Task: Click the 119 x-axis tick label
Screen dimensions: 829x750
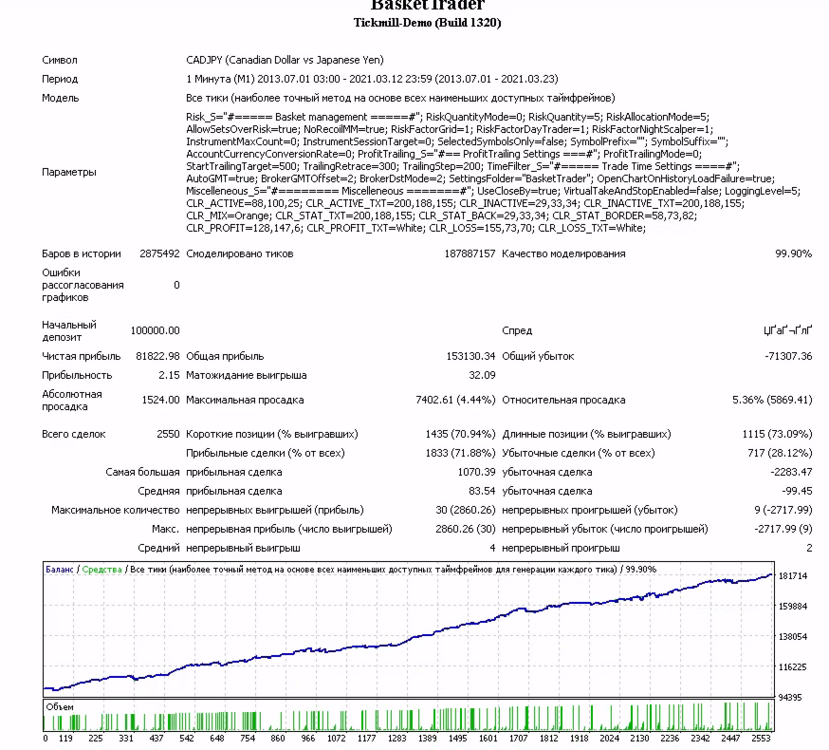Action: (x=66, y=739)
